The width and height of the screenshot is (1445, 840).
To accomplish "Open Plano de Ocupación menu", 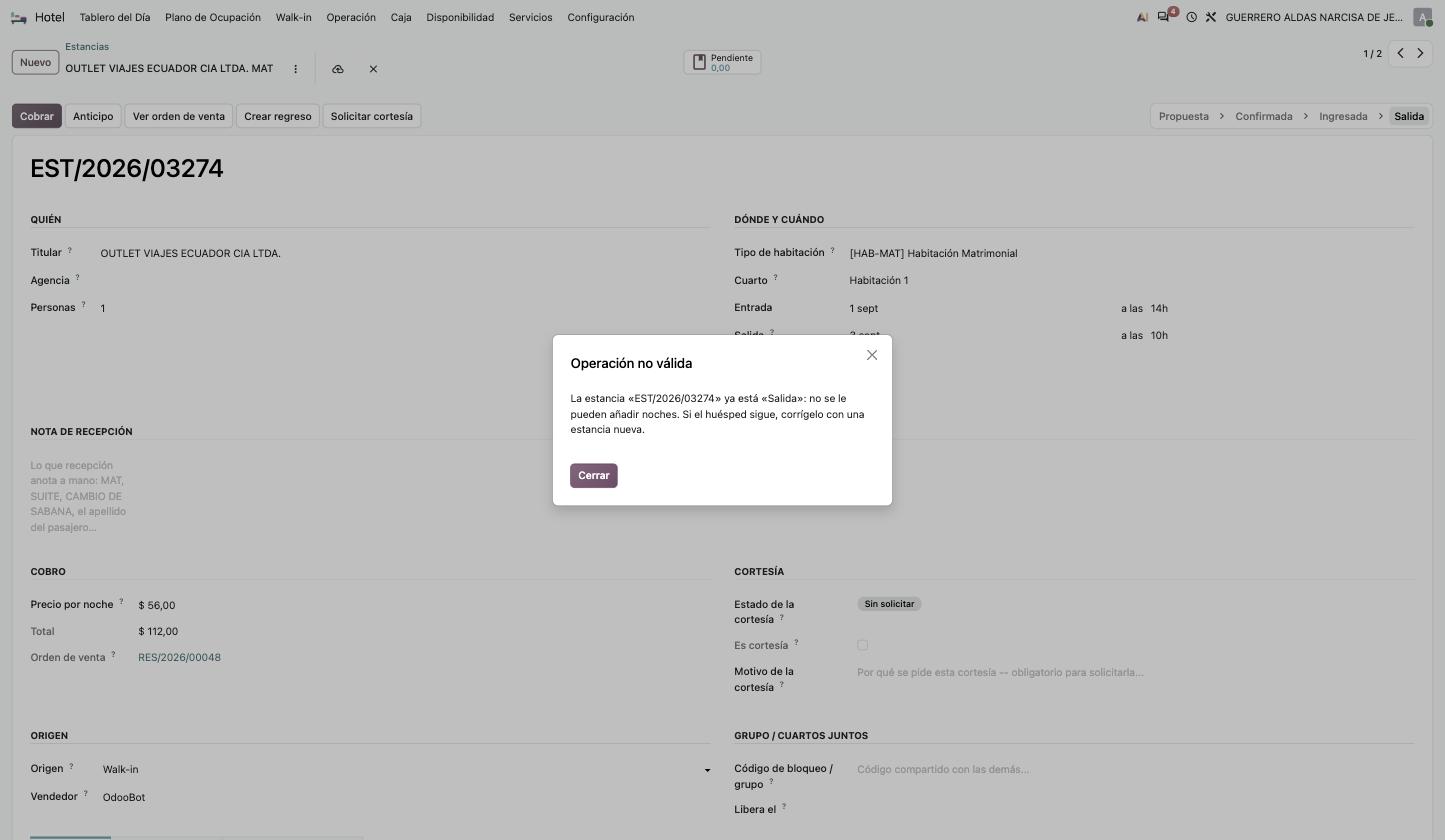I will tap(213, 18).
